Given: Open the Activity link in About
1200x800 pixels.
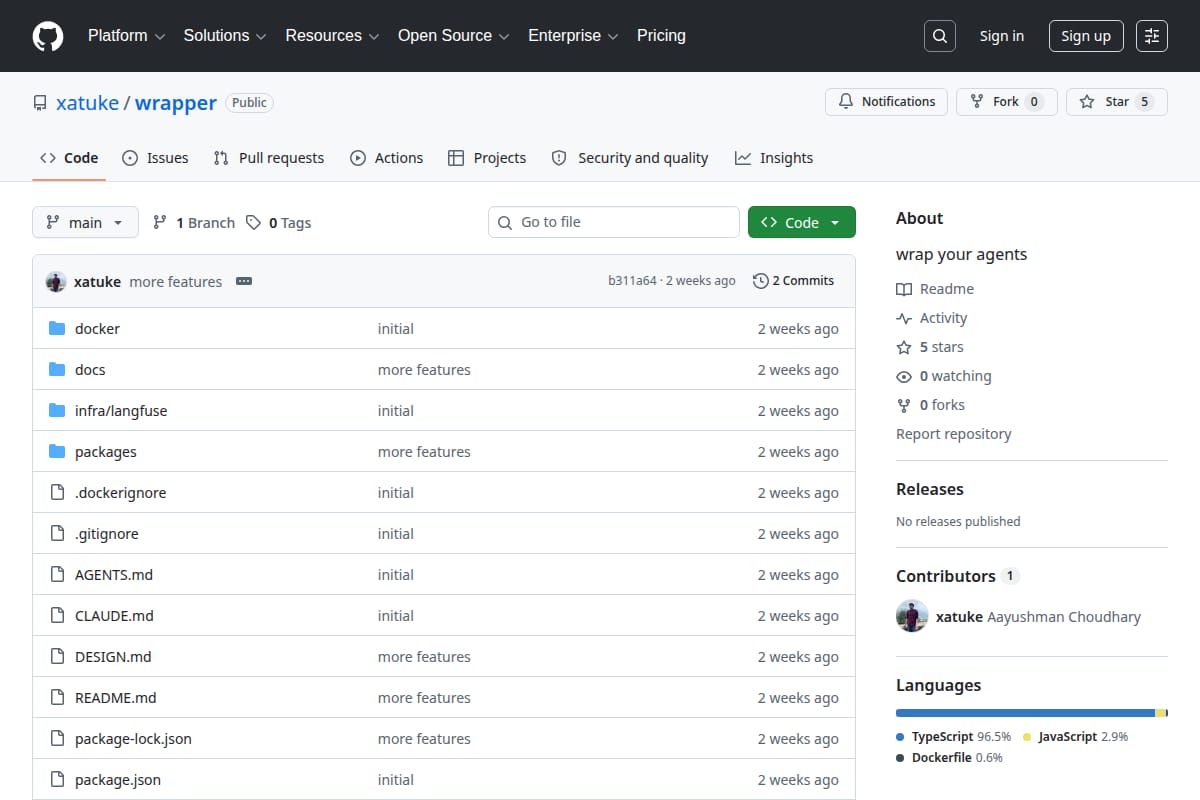Looking at the screenshot, I should click(x=932, y=318).
